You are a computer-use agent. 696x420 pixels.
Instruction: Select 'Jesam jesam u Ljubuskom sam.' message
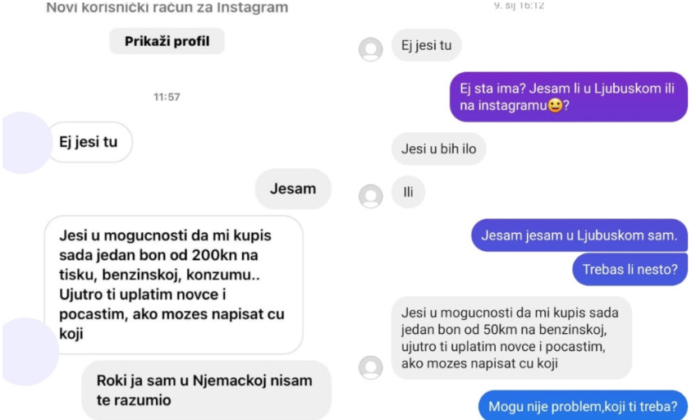pos(579,235)
